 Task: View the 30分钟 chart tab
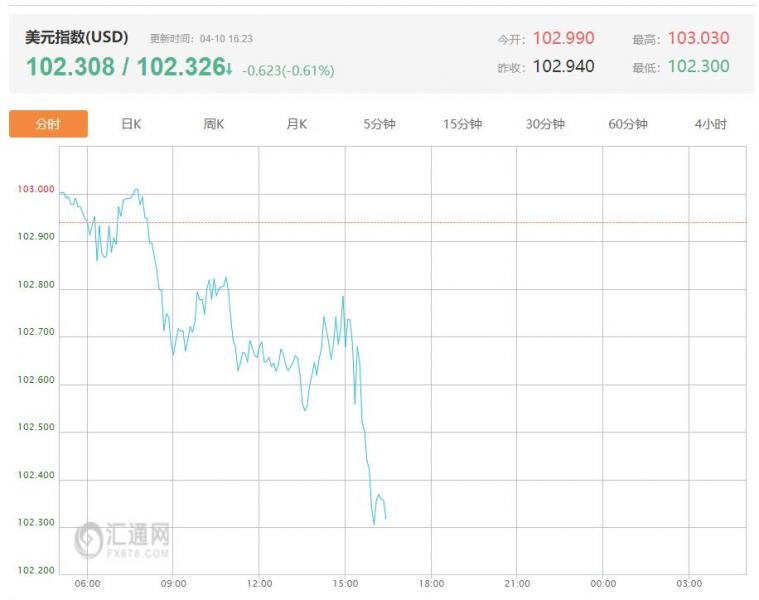pyautogui.click(x=545, y=124)
